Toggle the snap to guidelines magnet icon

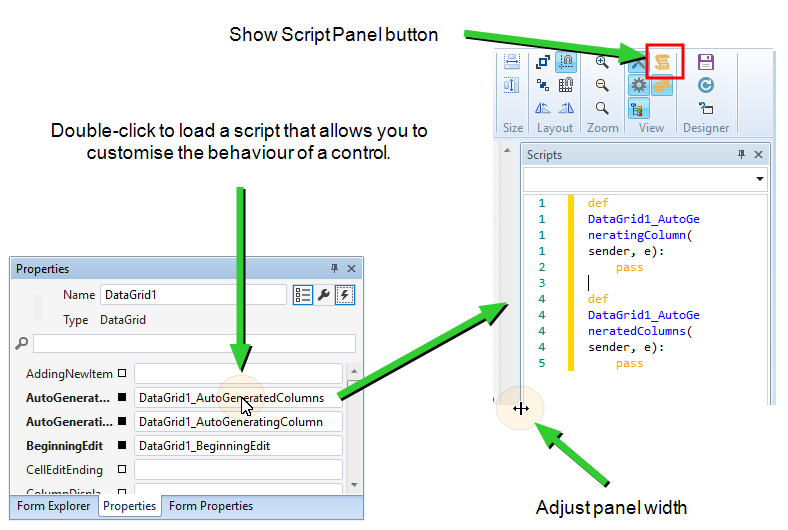pyautogui.click(x=566, y=62)
